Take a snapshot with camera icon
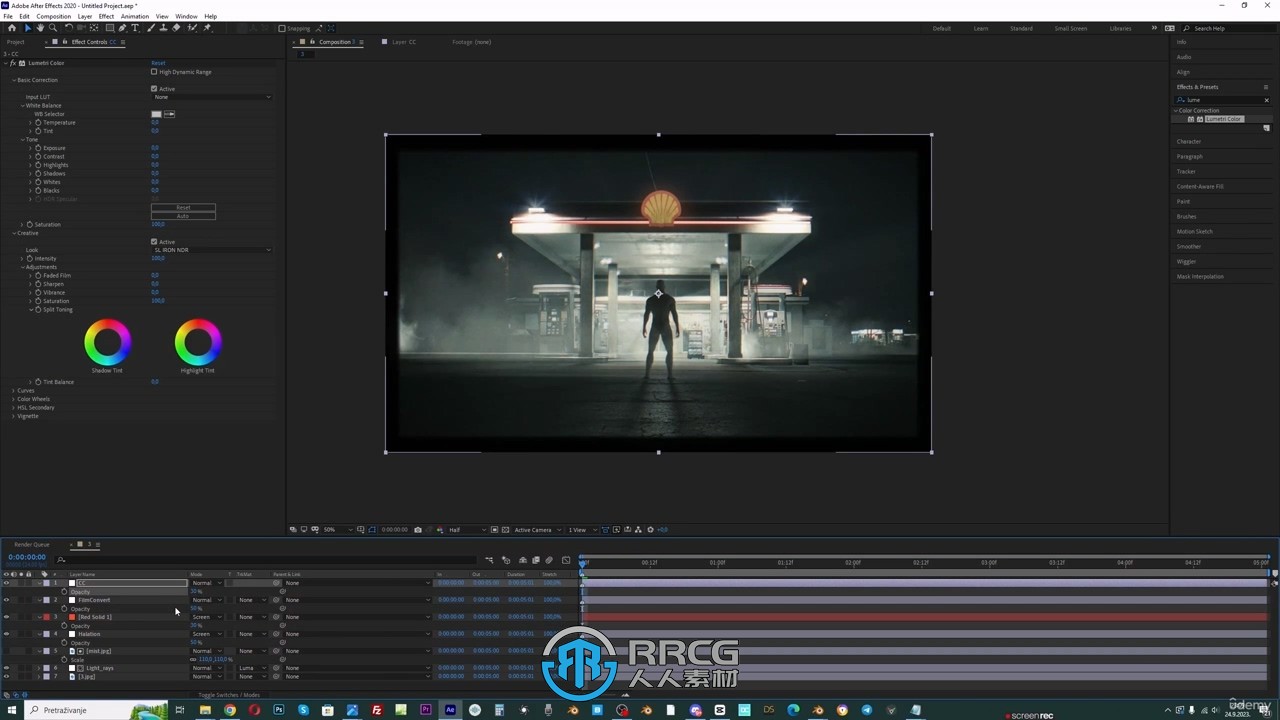1280x720 pixels. [417, 530]
